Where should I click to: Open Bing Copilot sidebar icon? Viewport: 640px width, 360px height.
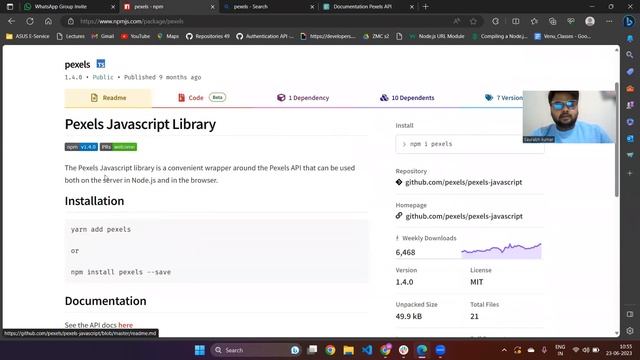point(629,21)
